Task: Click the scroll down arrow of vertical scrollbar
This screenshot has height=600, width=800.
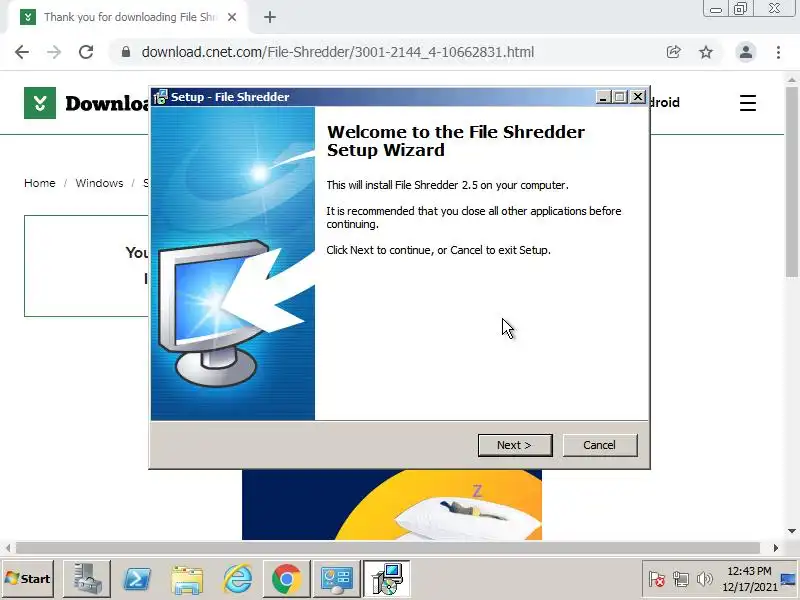Action: [791, 531]
